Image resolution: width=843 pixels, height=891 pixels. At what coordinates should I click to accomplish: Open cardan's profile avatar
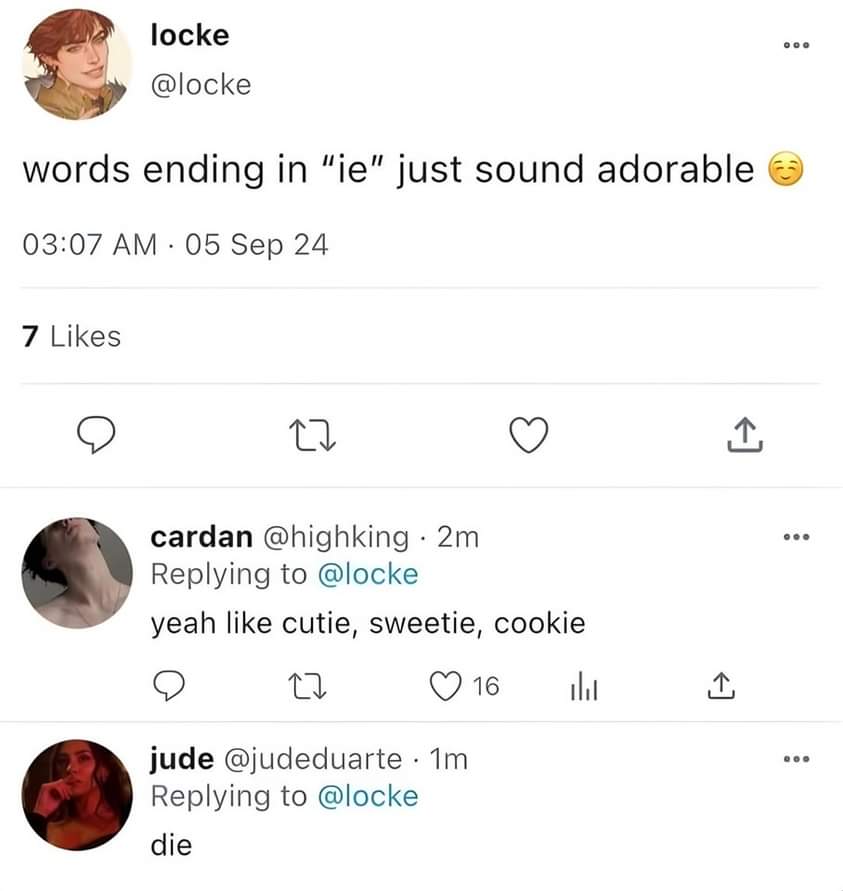(x=76, y=573)
